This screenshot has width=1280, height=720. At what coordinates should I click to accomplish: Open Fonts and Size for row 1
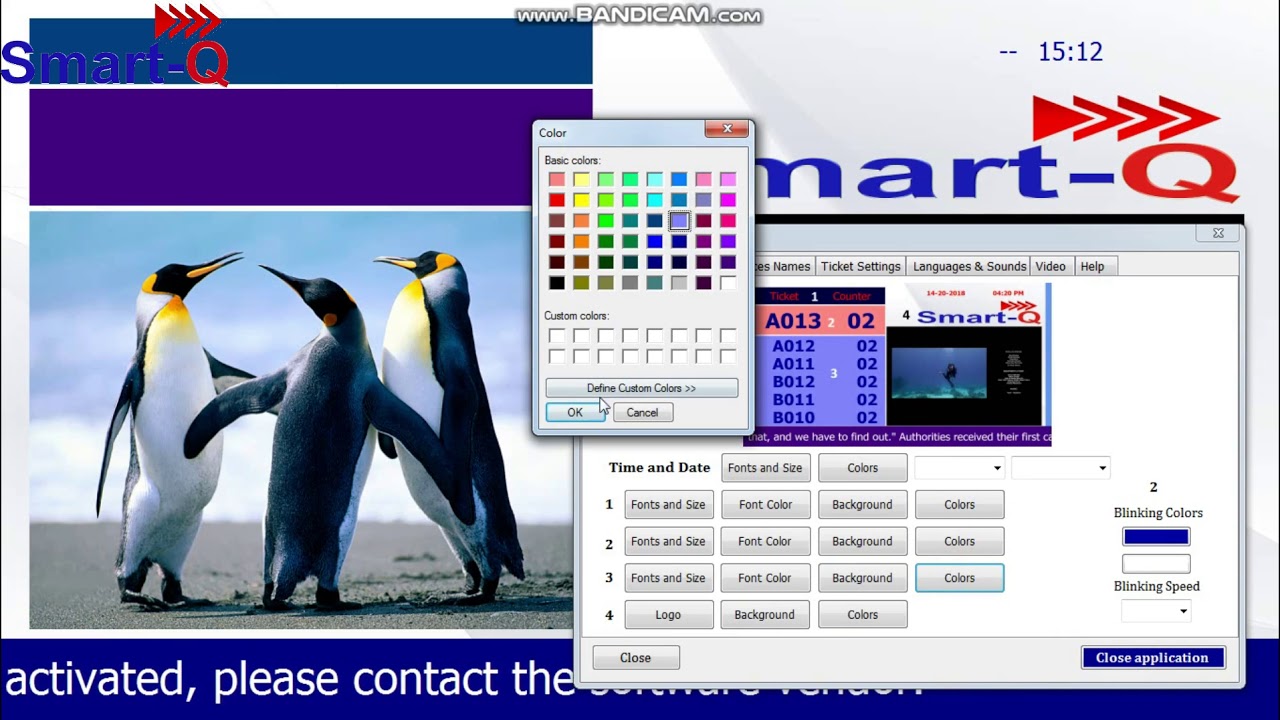click(x=668, y=505)
